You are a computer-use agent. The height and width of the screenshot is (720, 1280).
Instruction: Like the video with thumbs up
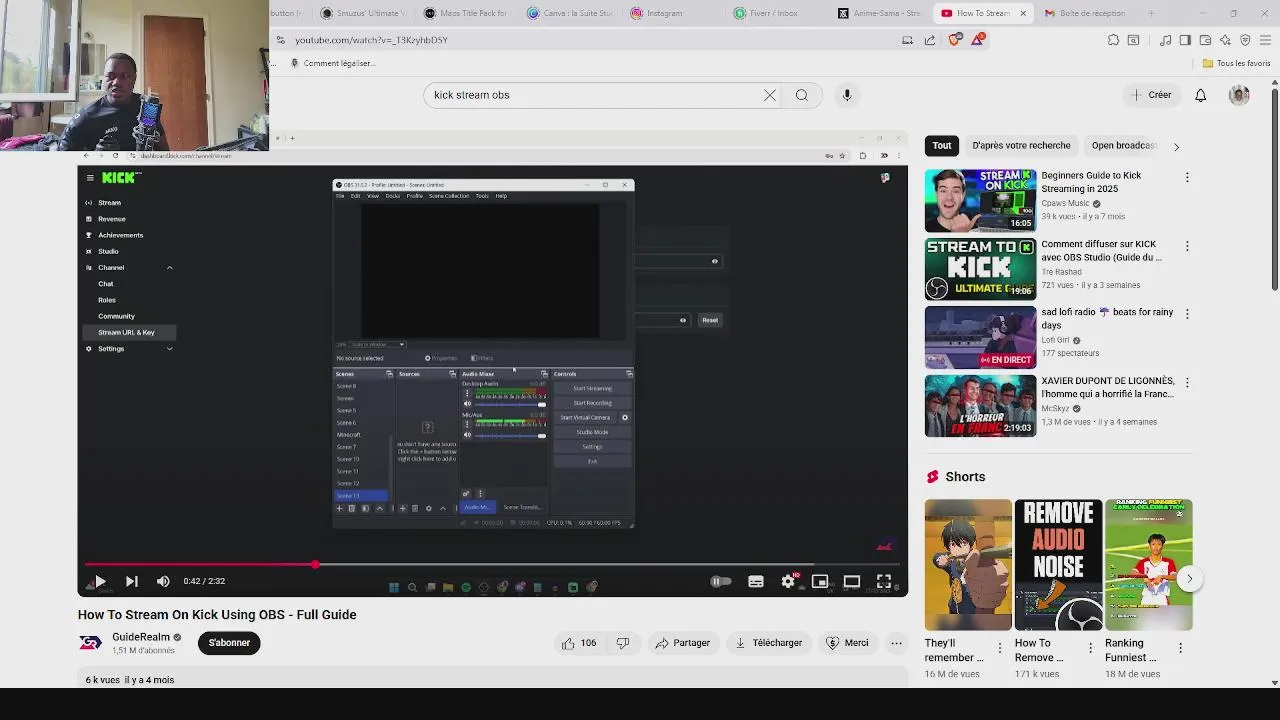pos(578,643)
